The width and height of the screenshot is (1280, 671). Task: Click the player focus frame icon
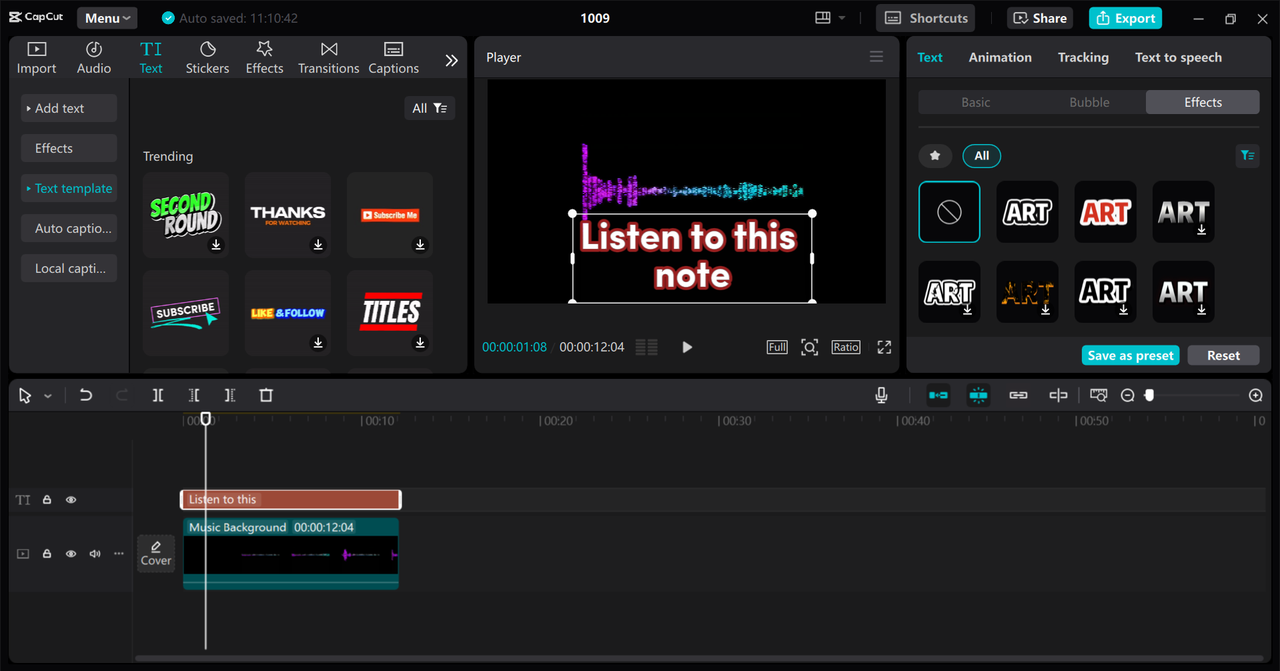[810, 347]
